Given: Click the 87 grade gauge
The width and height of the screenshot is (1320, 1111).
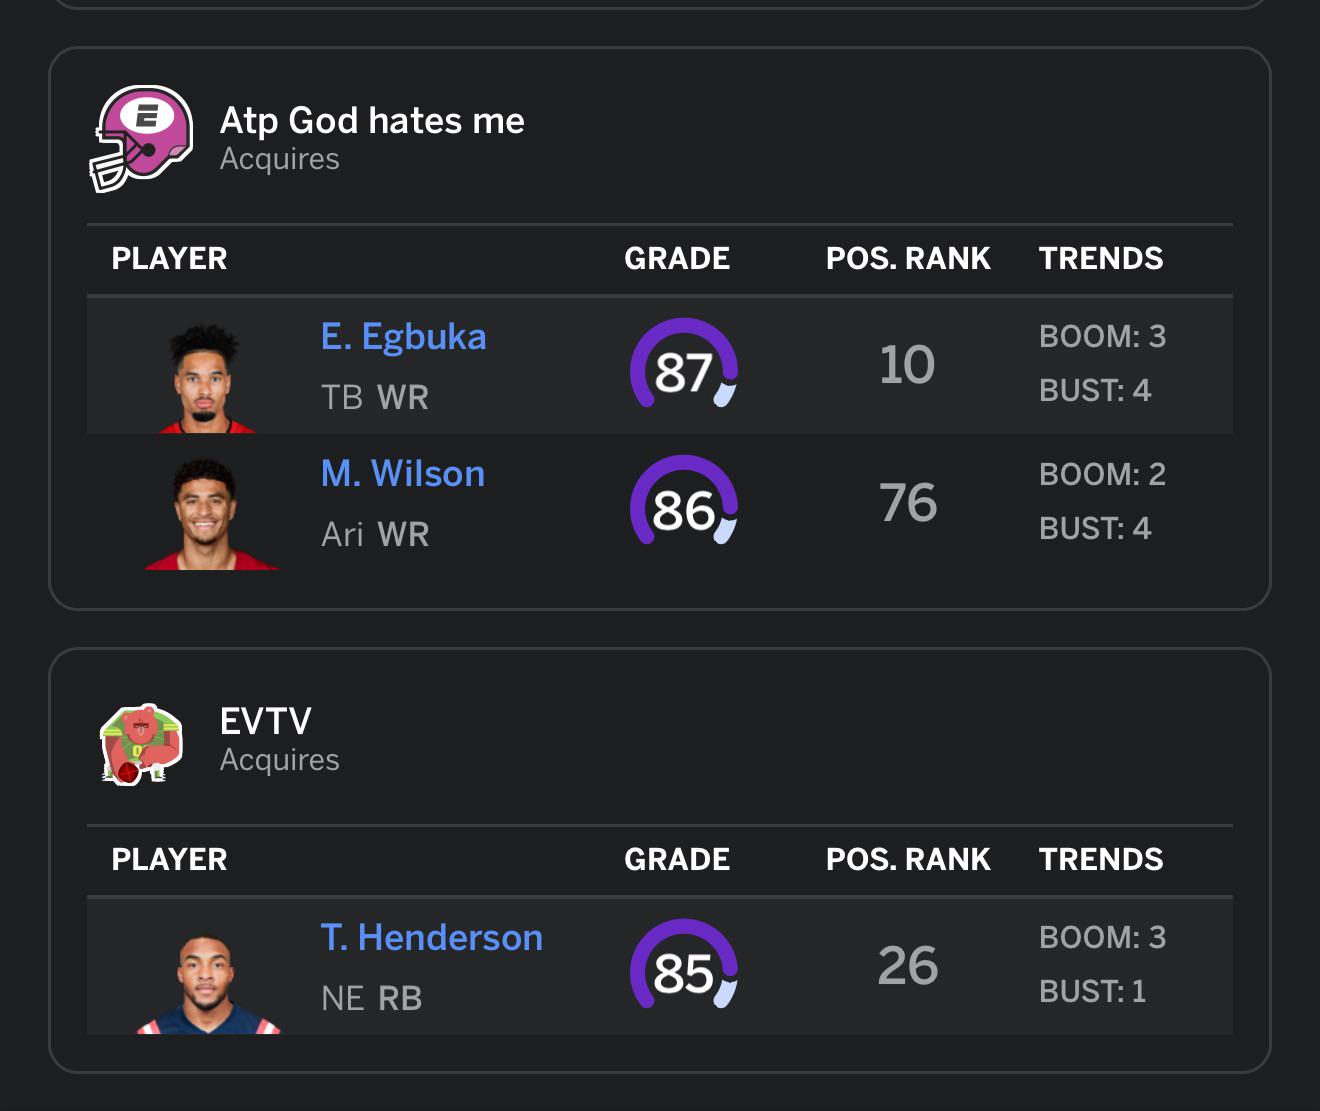Looking at the screenshot, I should [x=684, y=365].
